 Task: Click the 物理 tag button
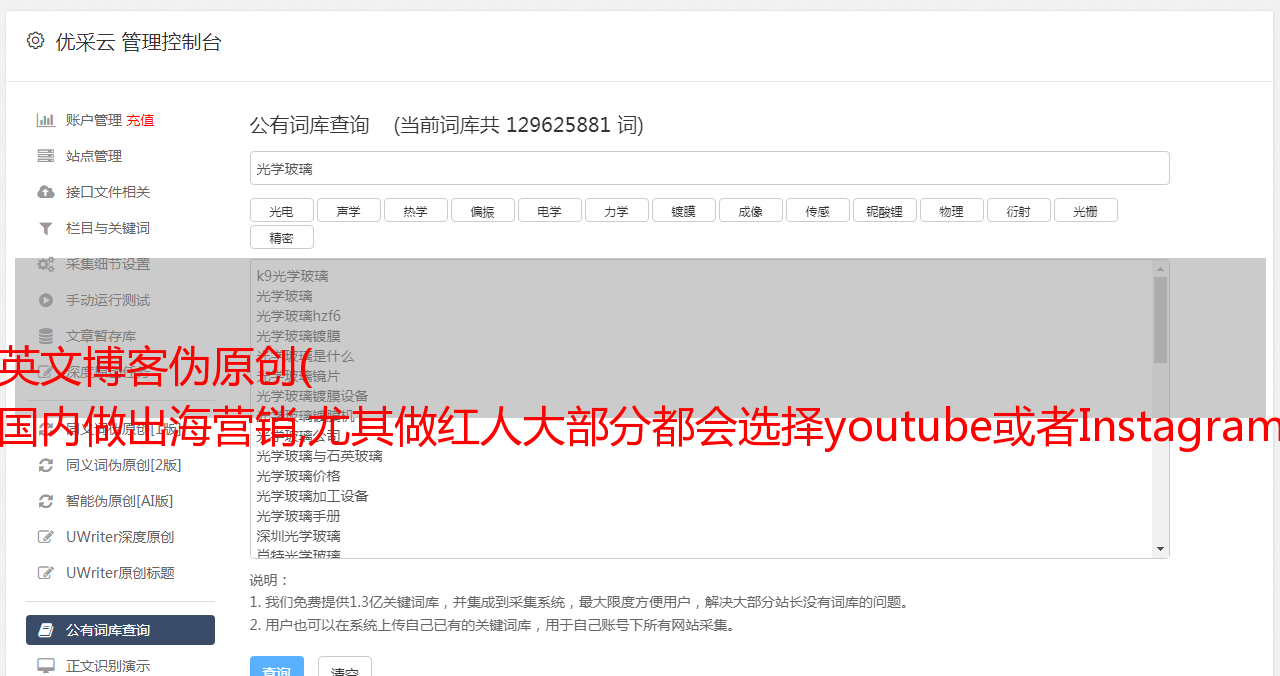tap(951, 210)
